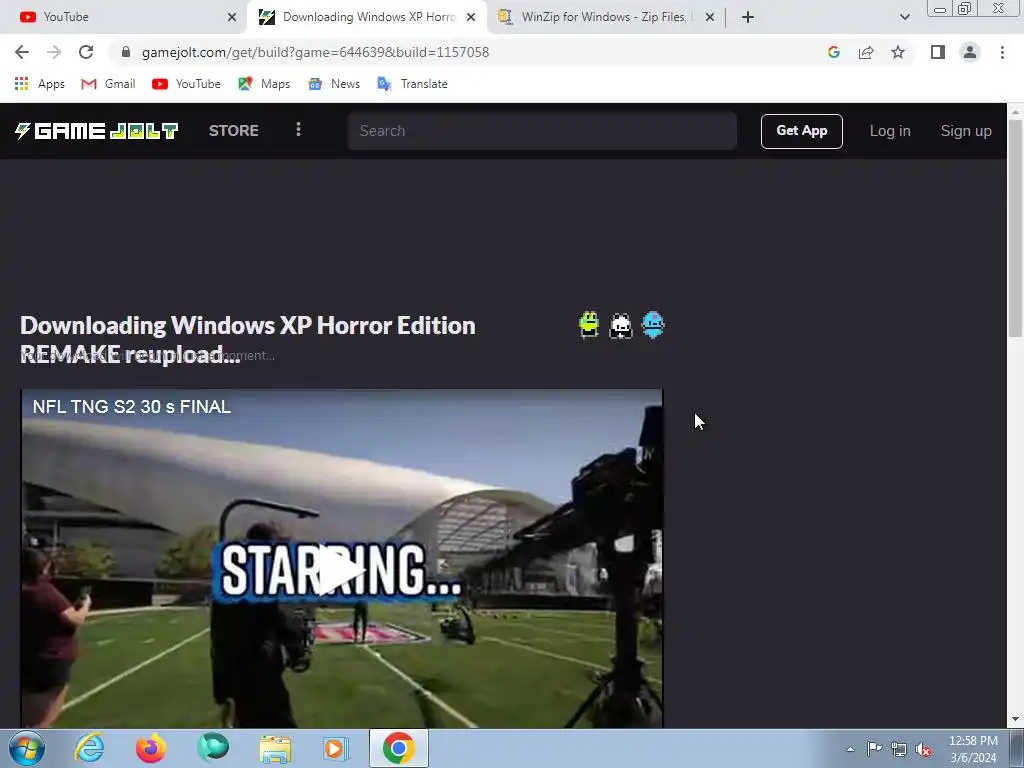Screen dimensions: 1024x768
Task: Click the NFL TNG S2 30 s FINAL title
Action: pyautogui.click(x=132, y=407)
